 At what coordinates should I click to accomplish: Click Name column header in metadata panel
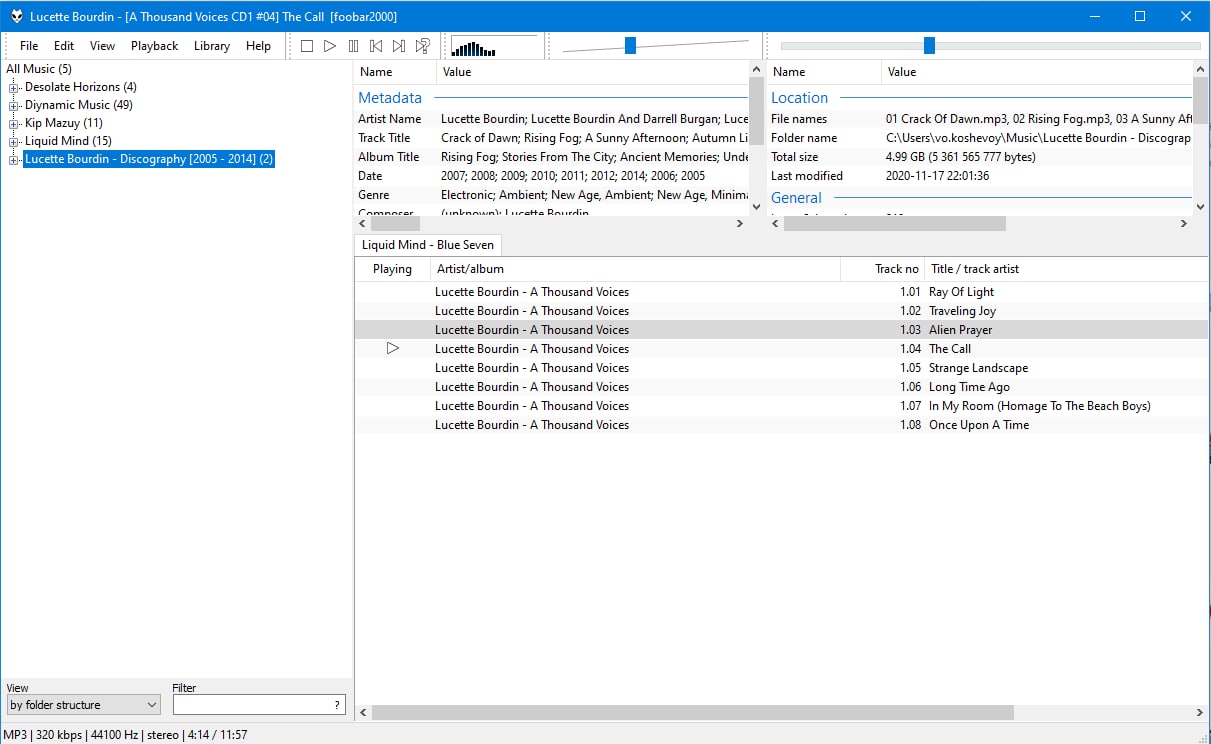click(x=395, y=72)
